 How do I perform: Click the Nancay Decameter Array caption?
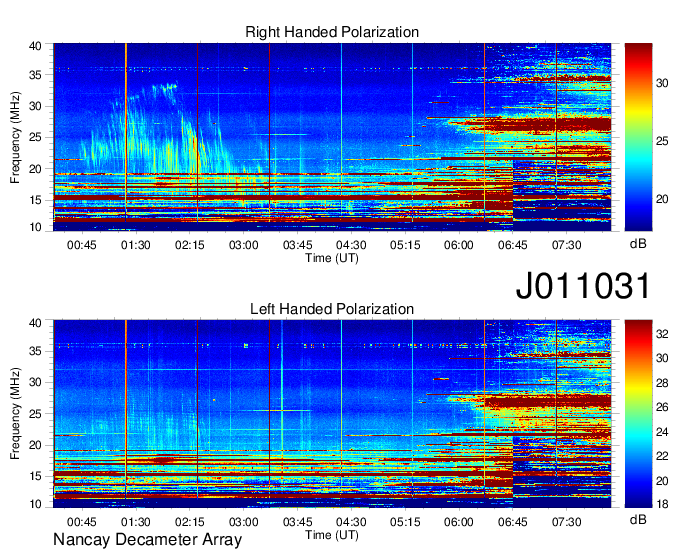click(147, 539)
